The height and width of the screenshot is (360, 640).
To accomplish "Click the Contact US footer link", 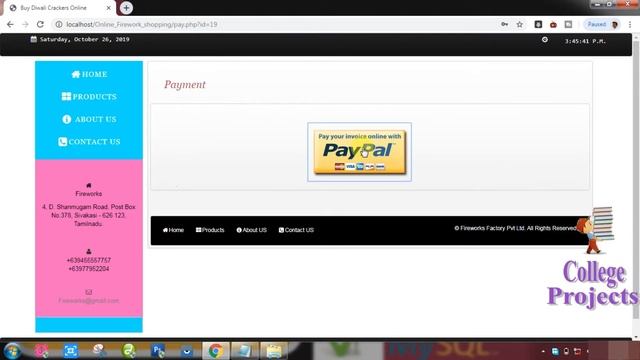I will (296, 230).
